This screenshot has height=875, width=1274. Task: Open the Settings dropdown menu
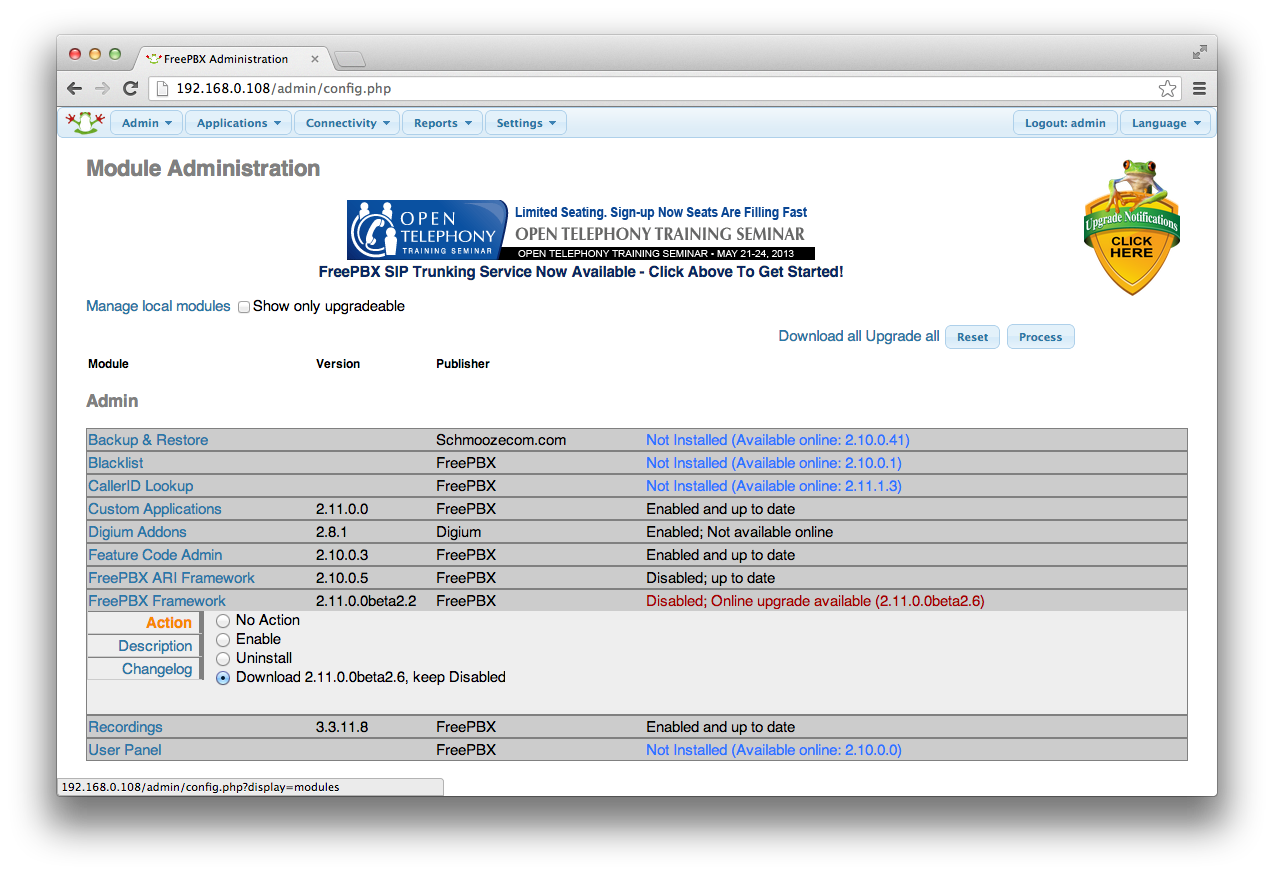click(526, 123)
